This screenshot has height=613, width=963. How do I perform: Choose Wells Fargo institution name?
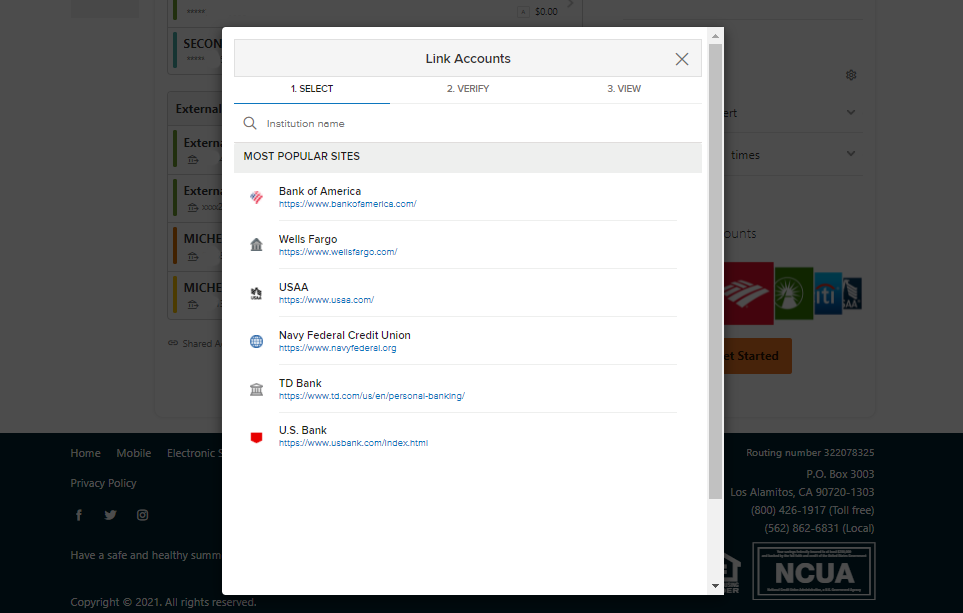308,239
